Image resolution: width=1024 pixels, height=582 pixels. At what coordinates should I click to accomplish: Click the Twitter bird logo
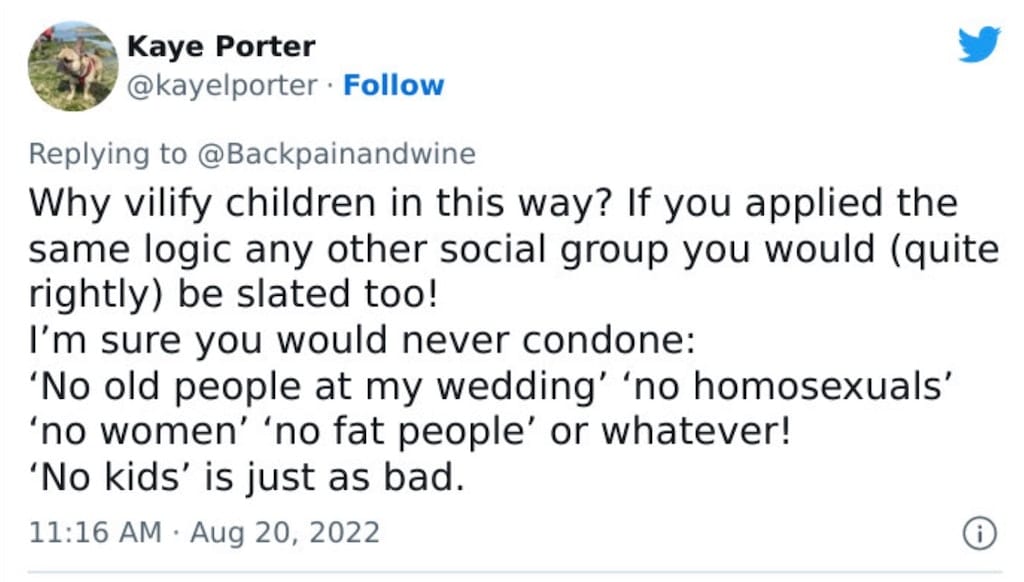[979, 43]
